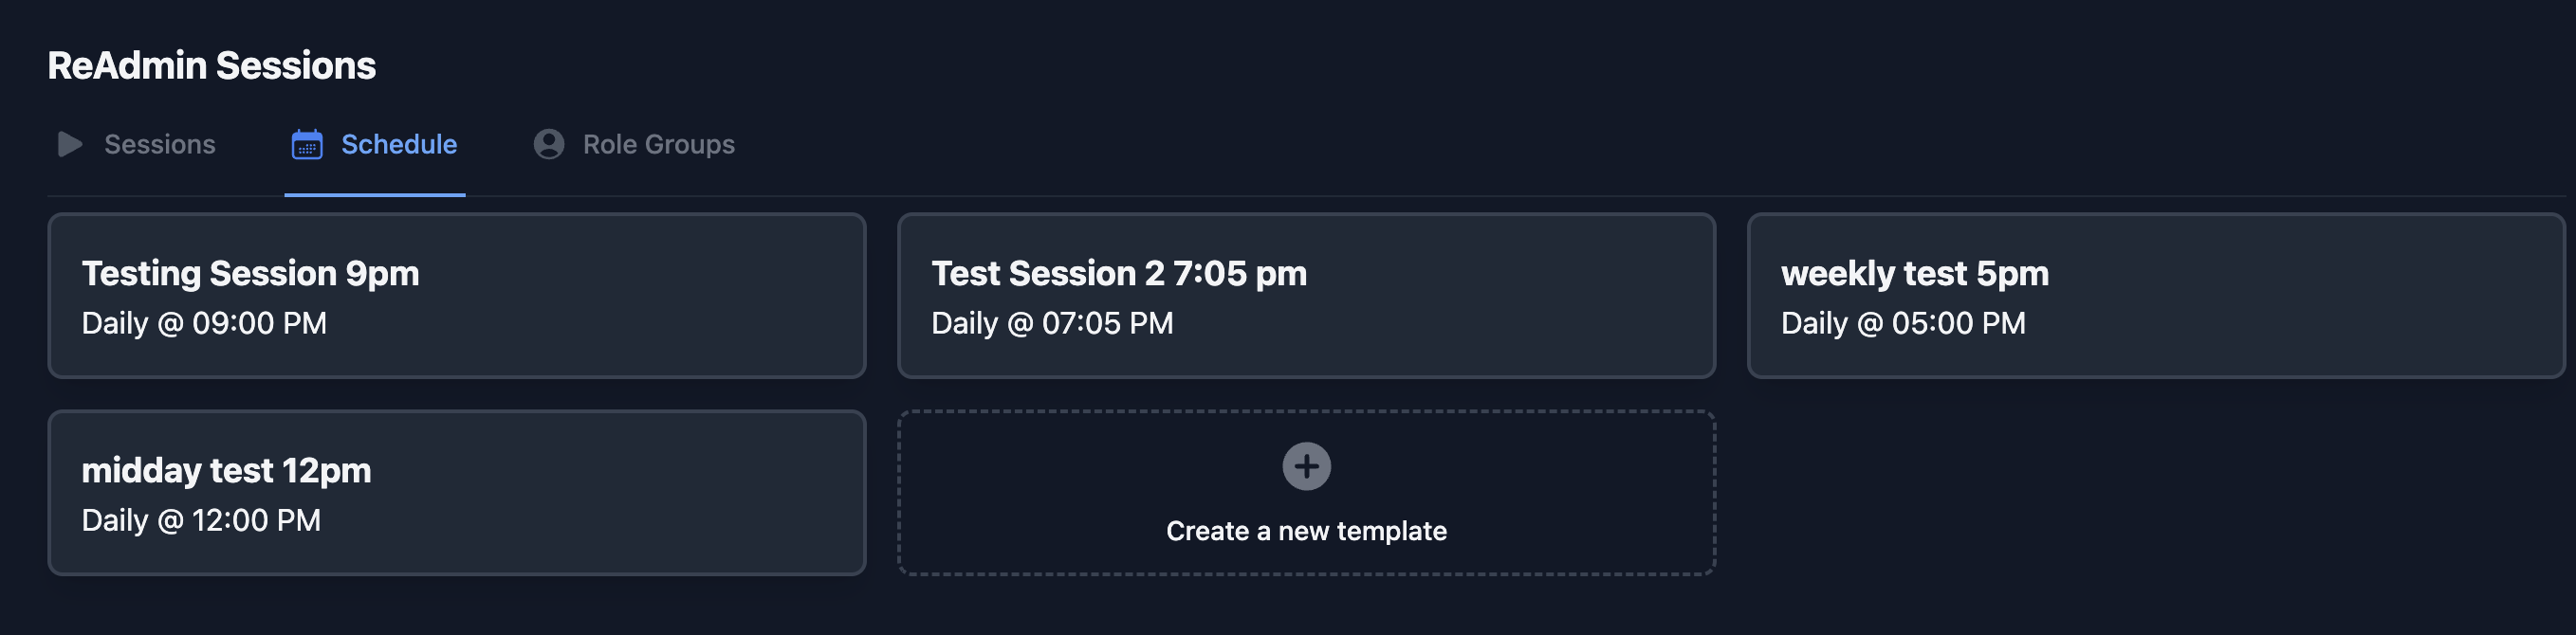The height and width of the screenshot is (635, 2576).
Task: Click Create a new template
Action: [1306, 531]
